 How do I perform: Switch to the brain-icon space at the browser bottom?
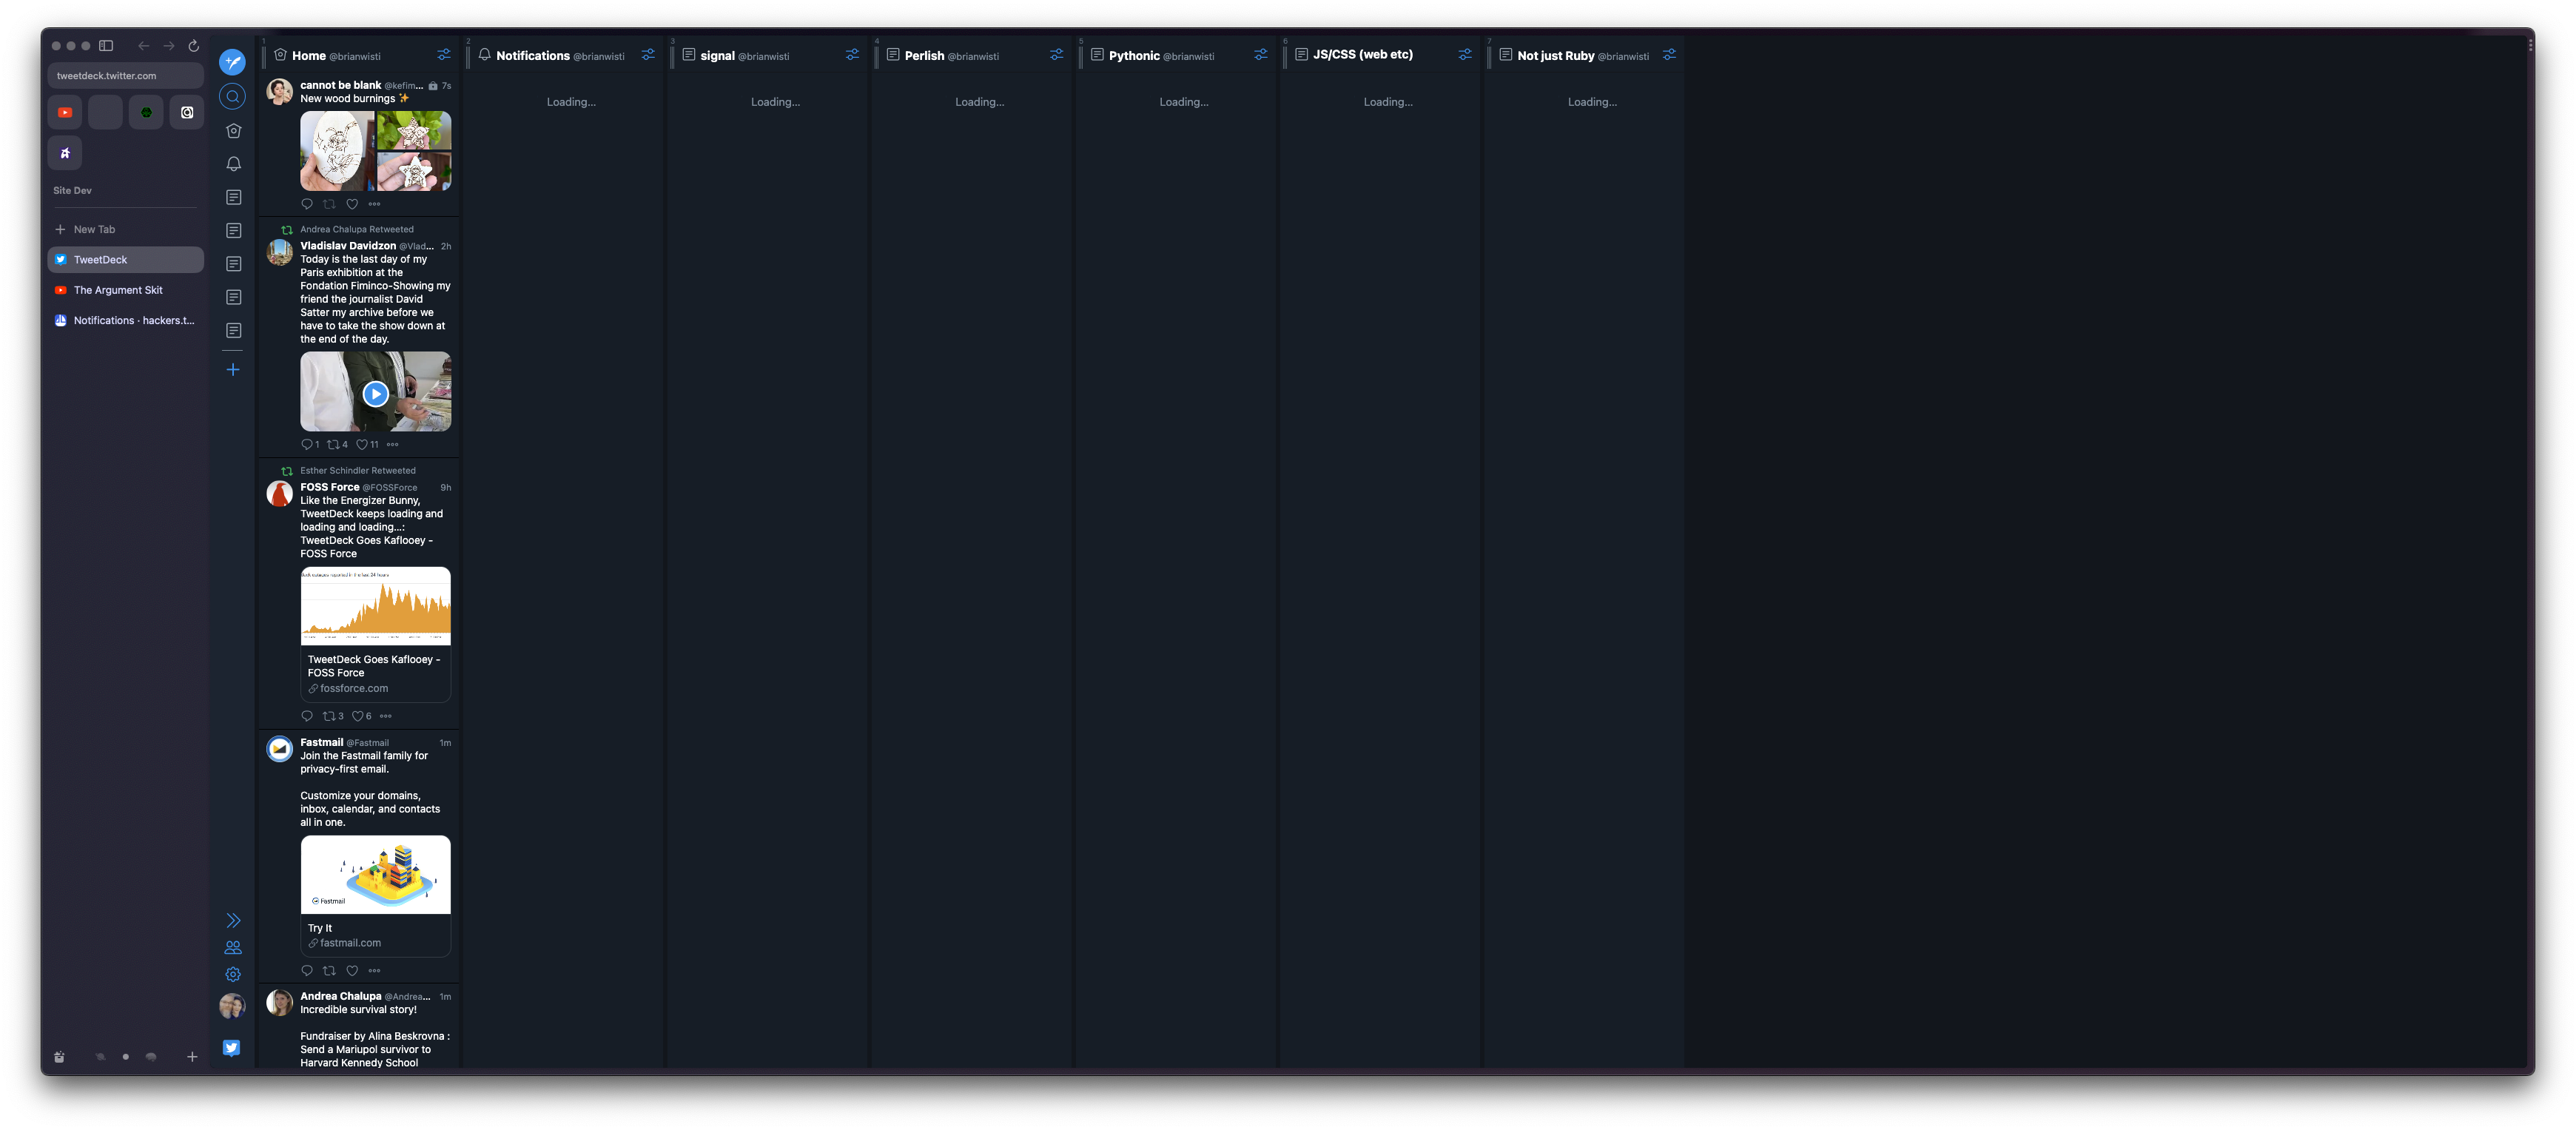point(151,1057)
